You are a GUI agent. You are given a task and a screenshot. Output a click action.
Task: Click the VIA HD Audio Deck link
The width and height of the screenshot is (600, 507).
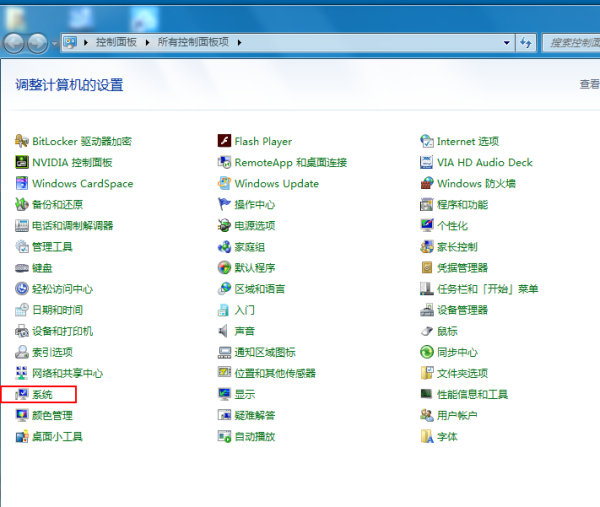pyautogui.click(x=485, y=162)
